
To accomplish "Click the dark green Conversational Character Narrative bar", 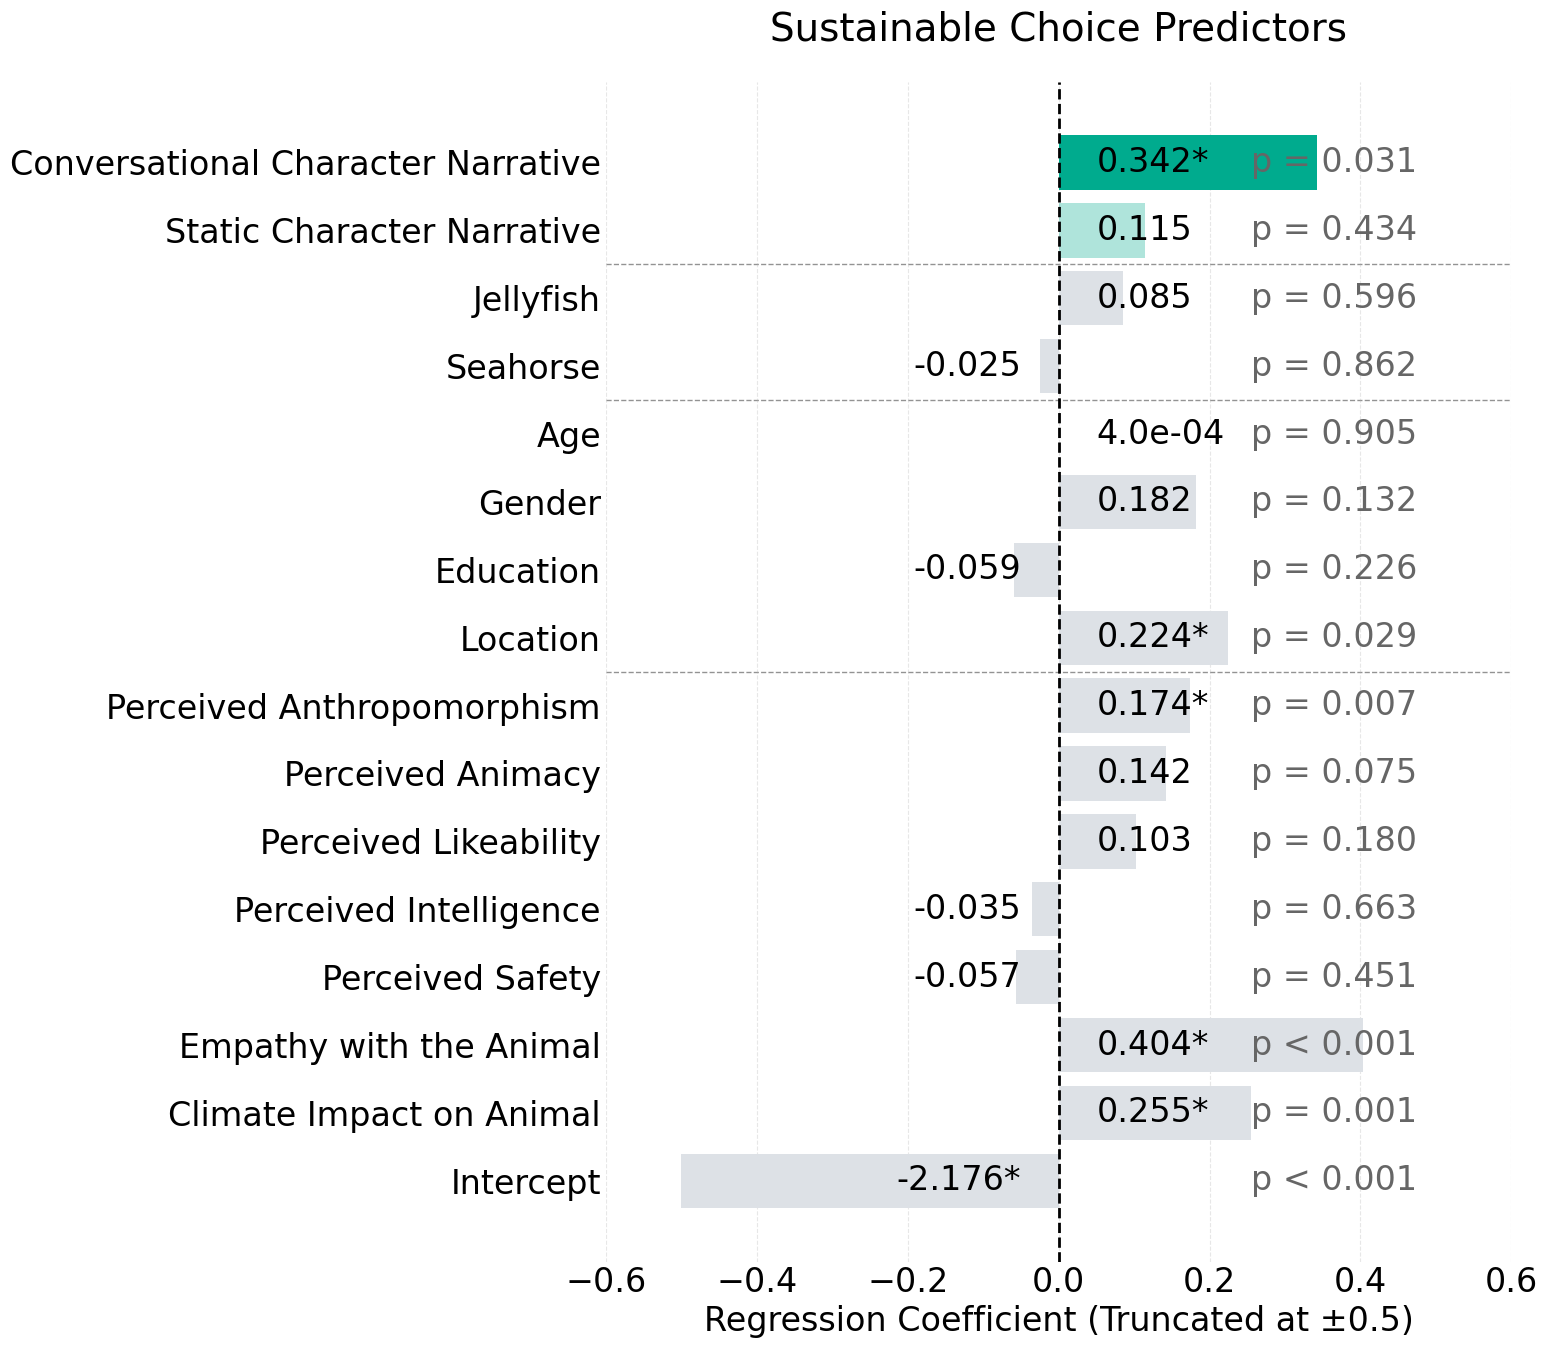I will [1188, 162].
